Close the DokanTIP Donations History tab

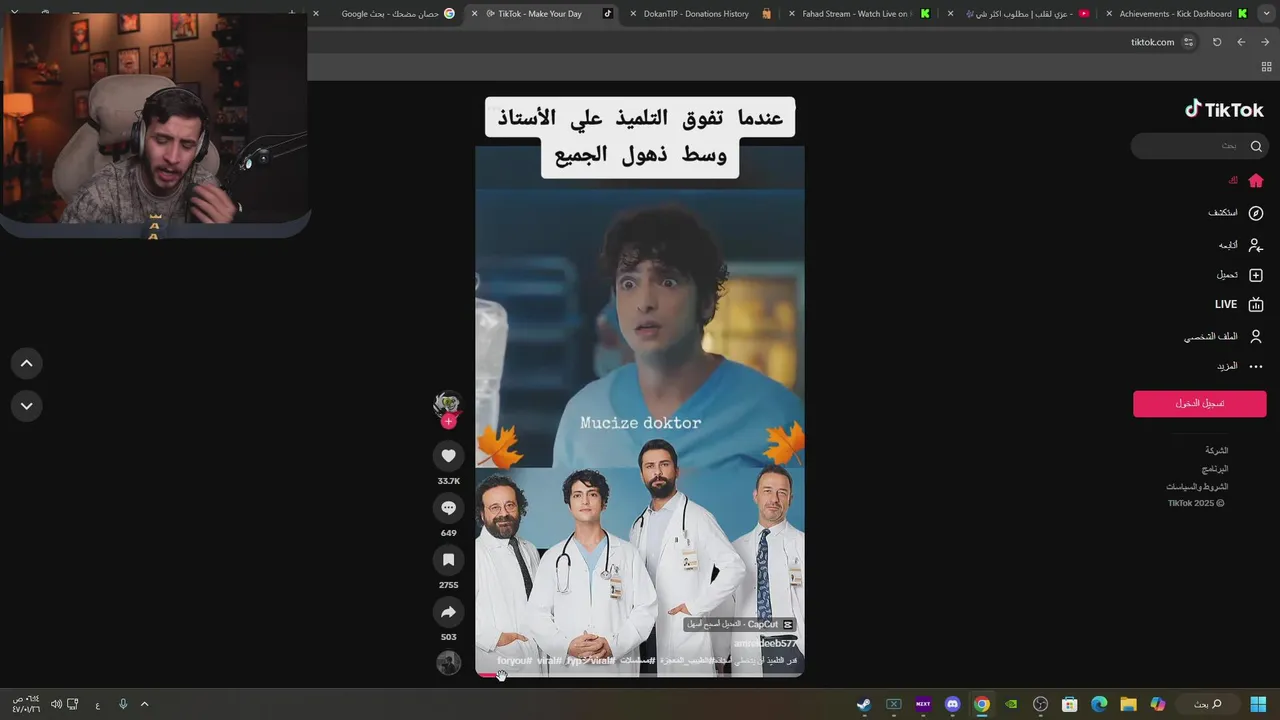(x=633, y=14)
